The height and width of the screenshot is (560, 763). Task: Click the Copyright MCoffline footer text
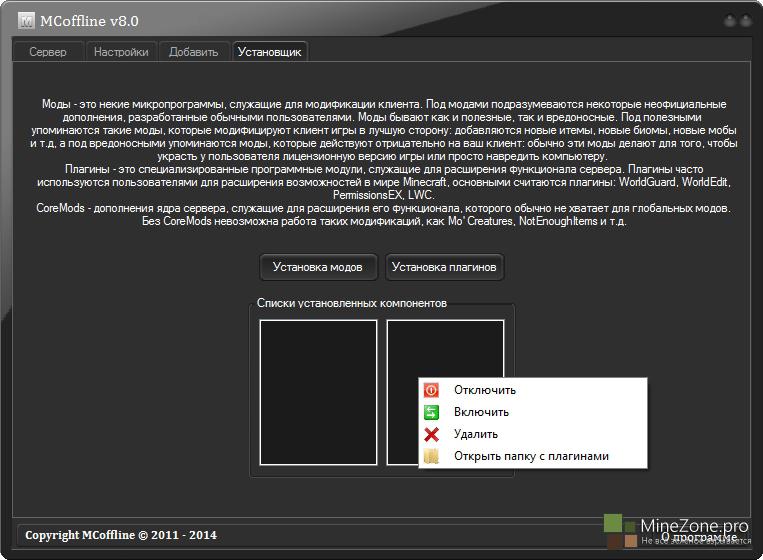(x=120, y=535)
